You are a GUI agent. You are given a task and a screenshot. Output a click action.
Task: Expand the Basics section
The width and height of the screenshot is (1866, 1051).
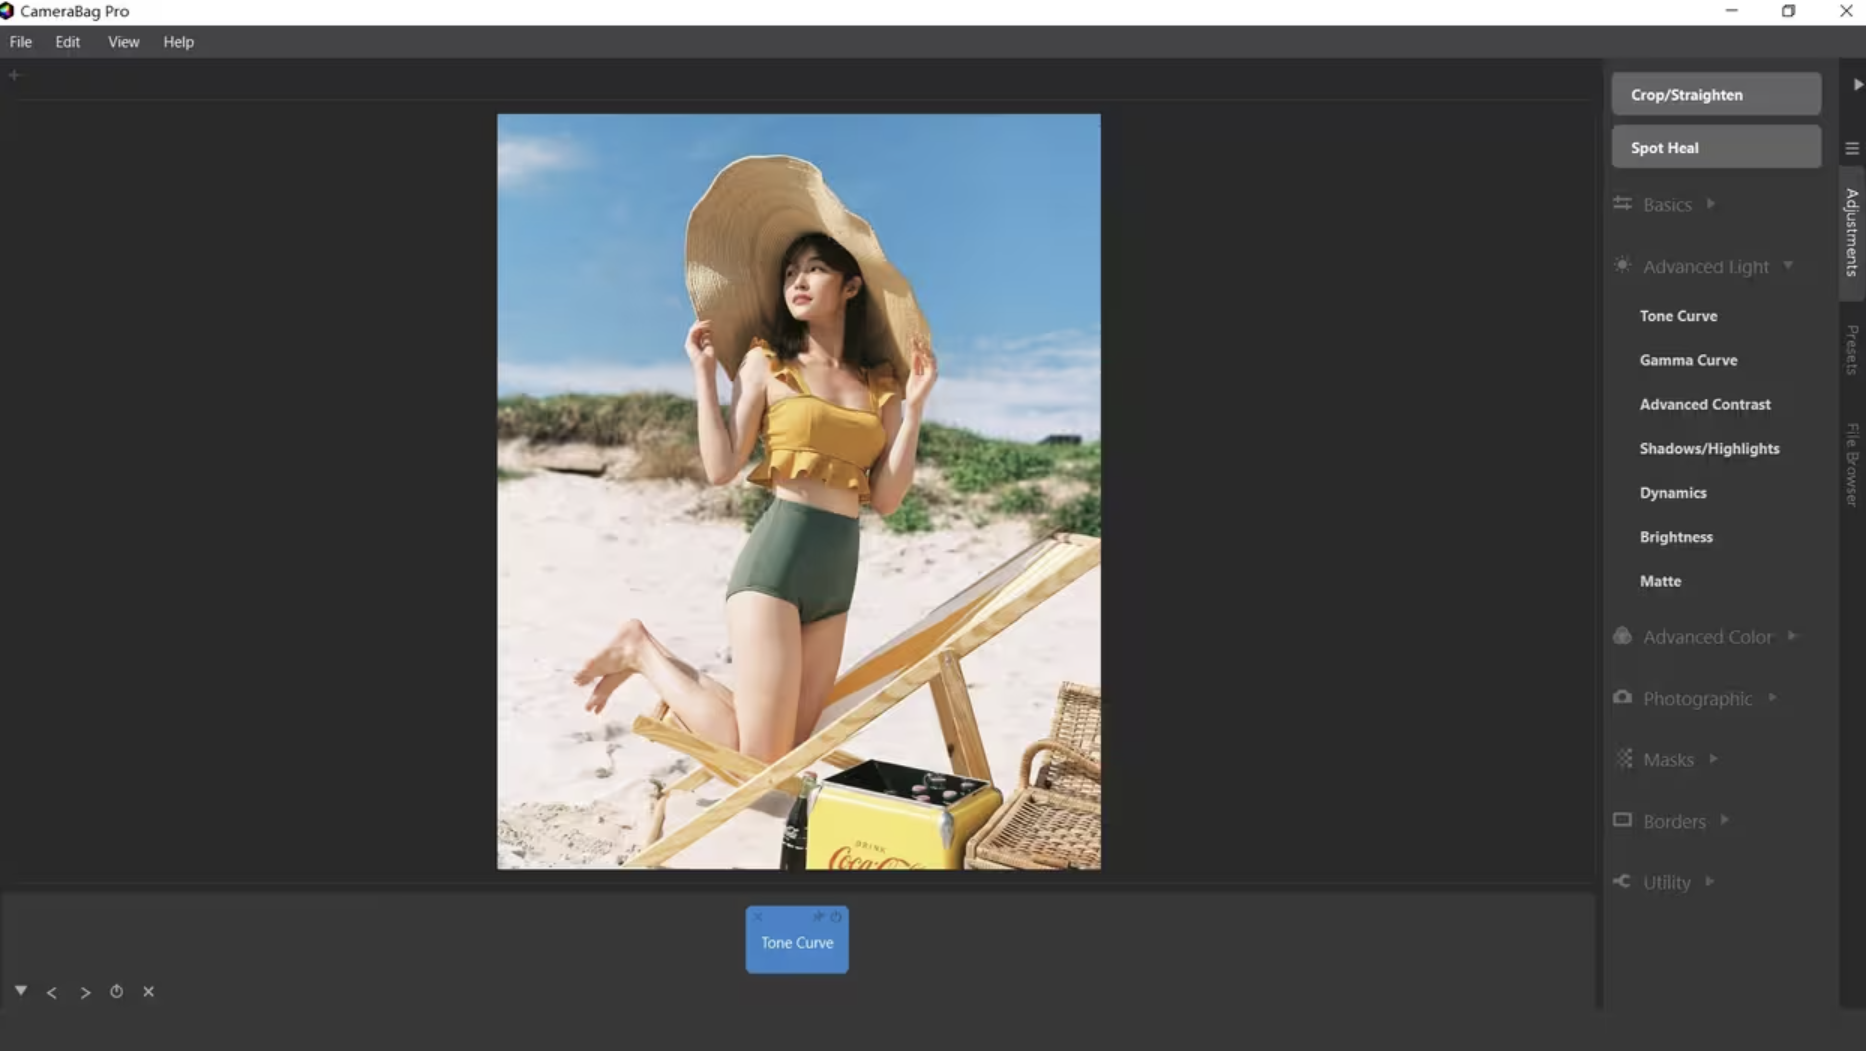1667,205
